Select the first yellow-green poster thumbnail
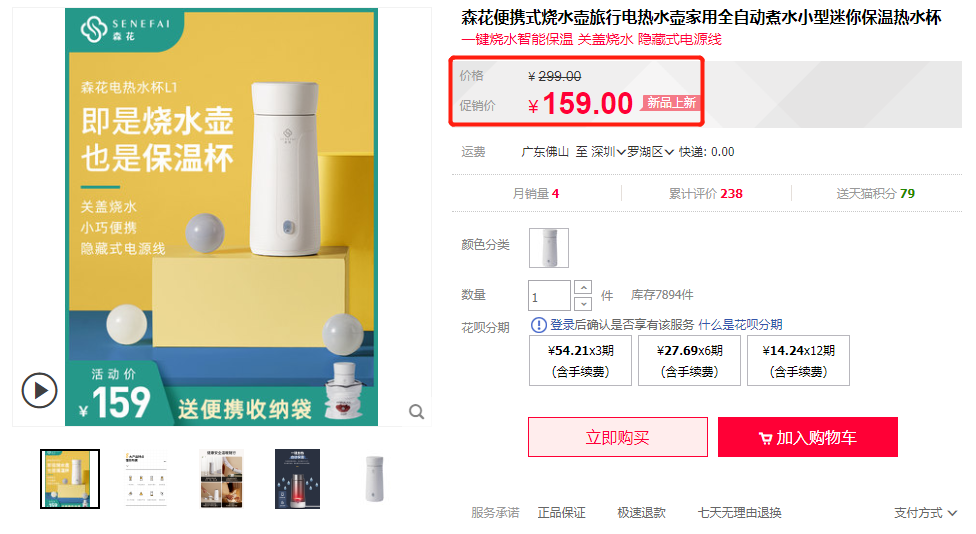This screenshot has width=976, height=534. 70,479
